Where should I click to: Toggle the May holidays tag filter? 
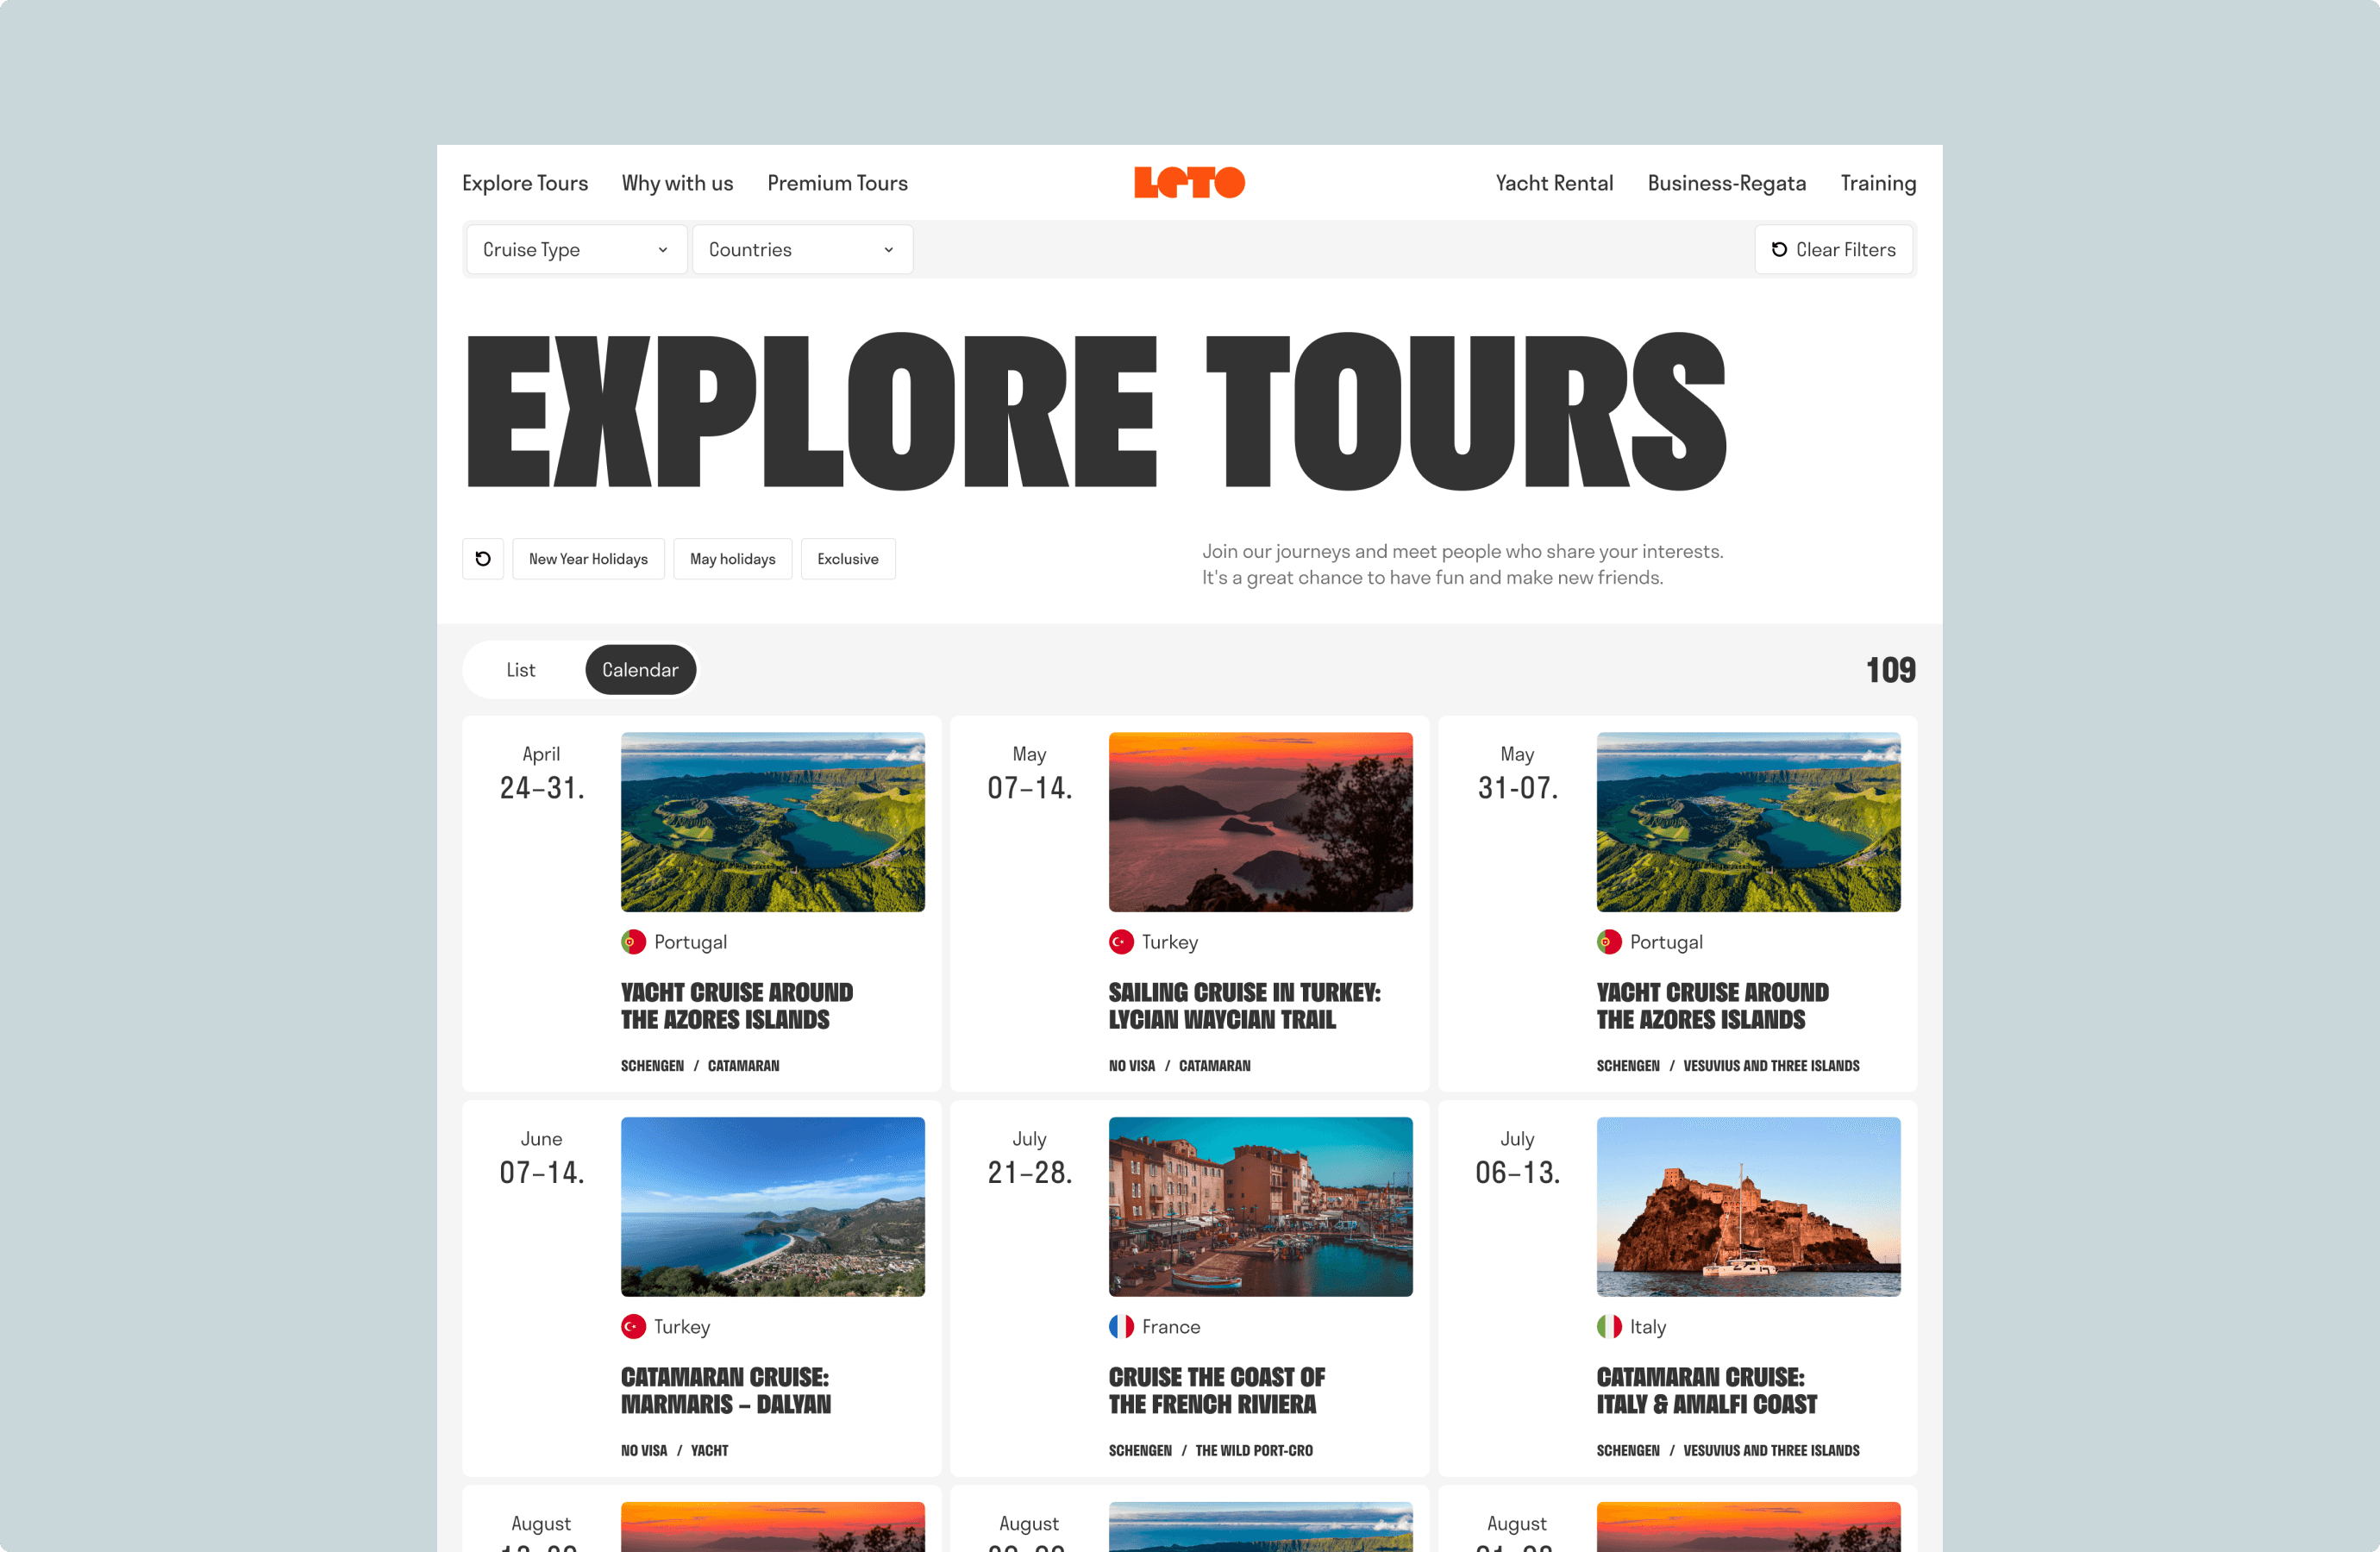[732, 559]
